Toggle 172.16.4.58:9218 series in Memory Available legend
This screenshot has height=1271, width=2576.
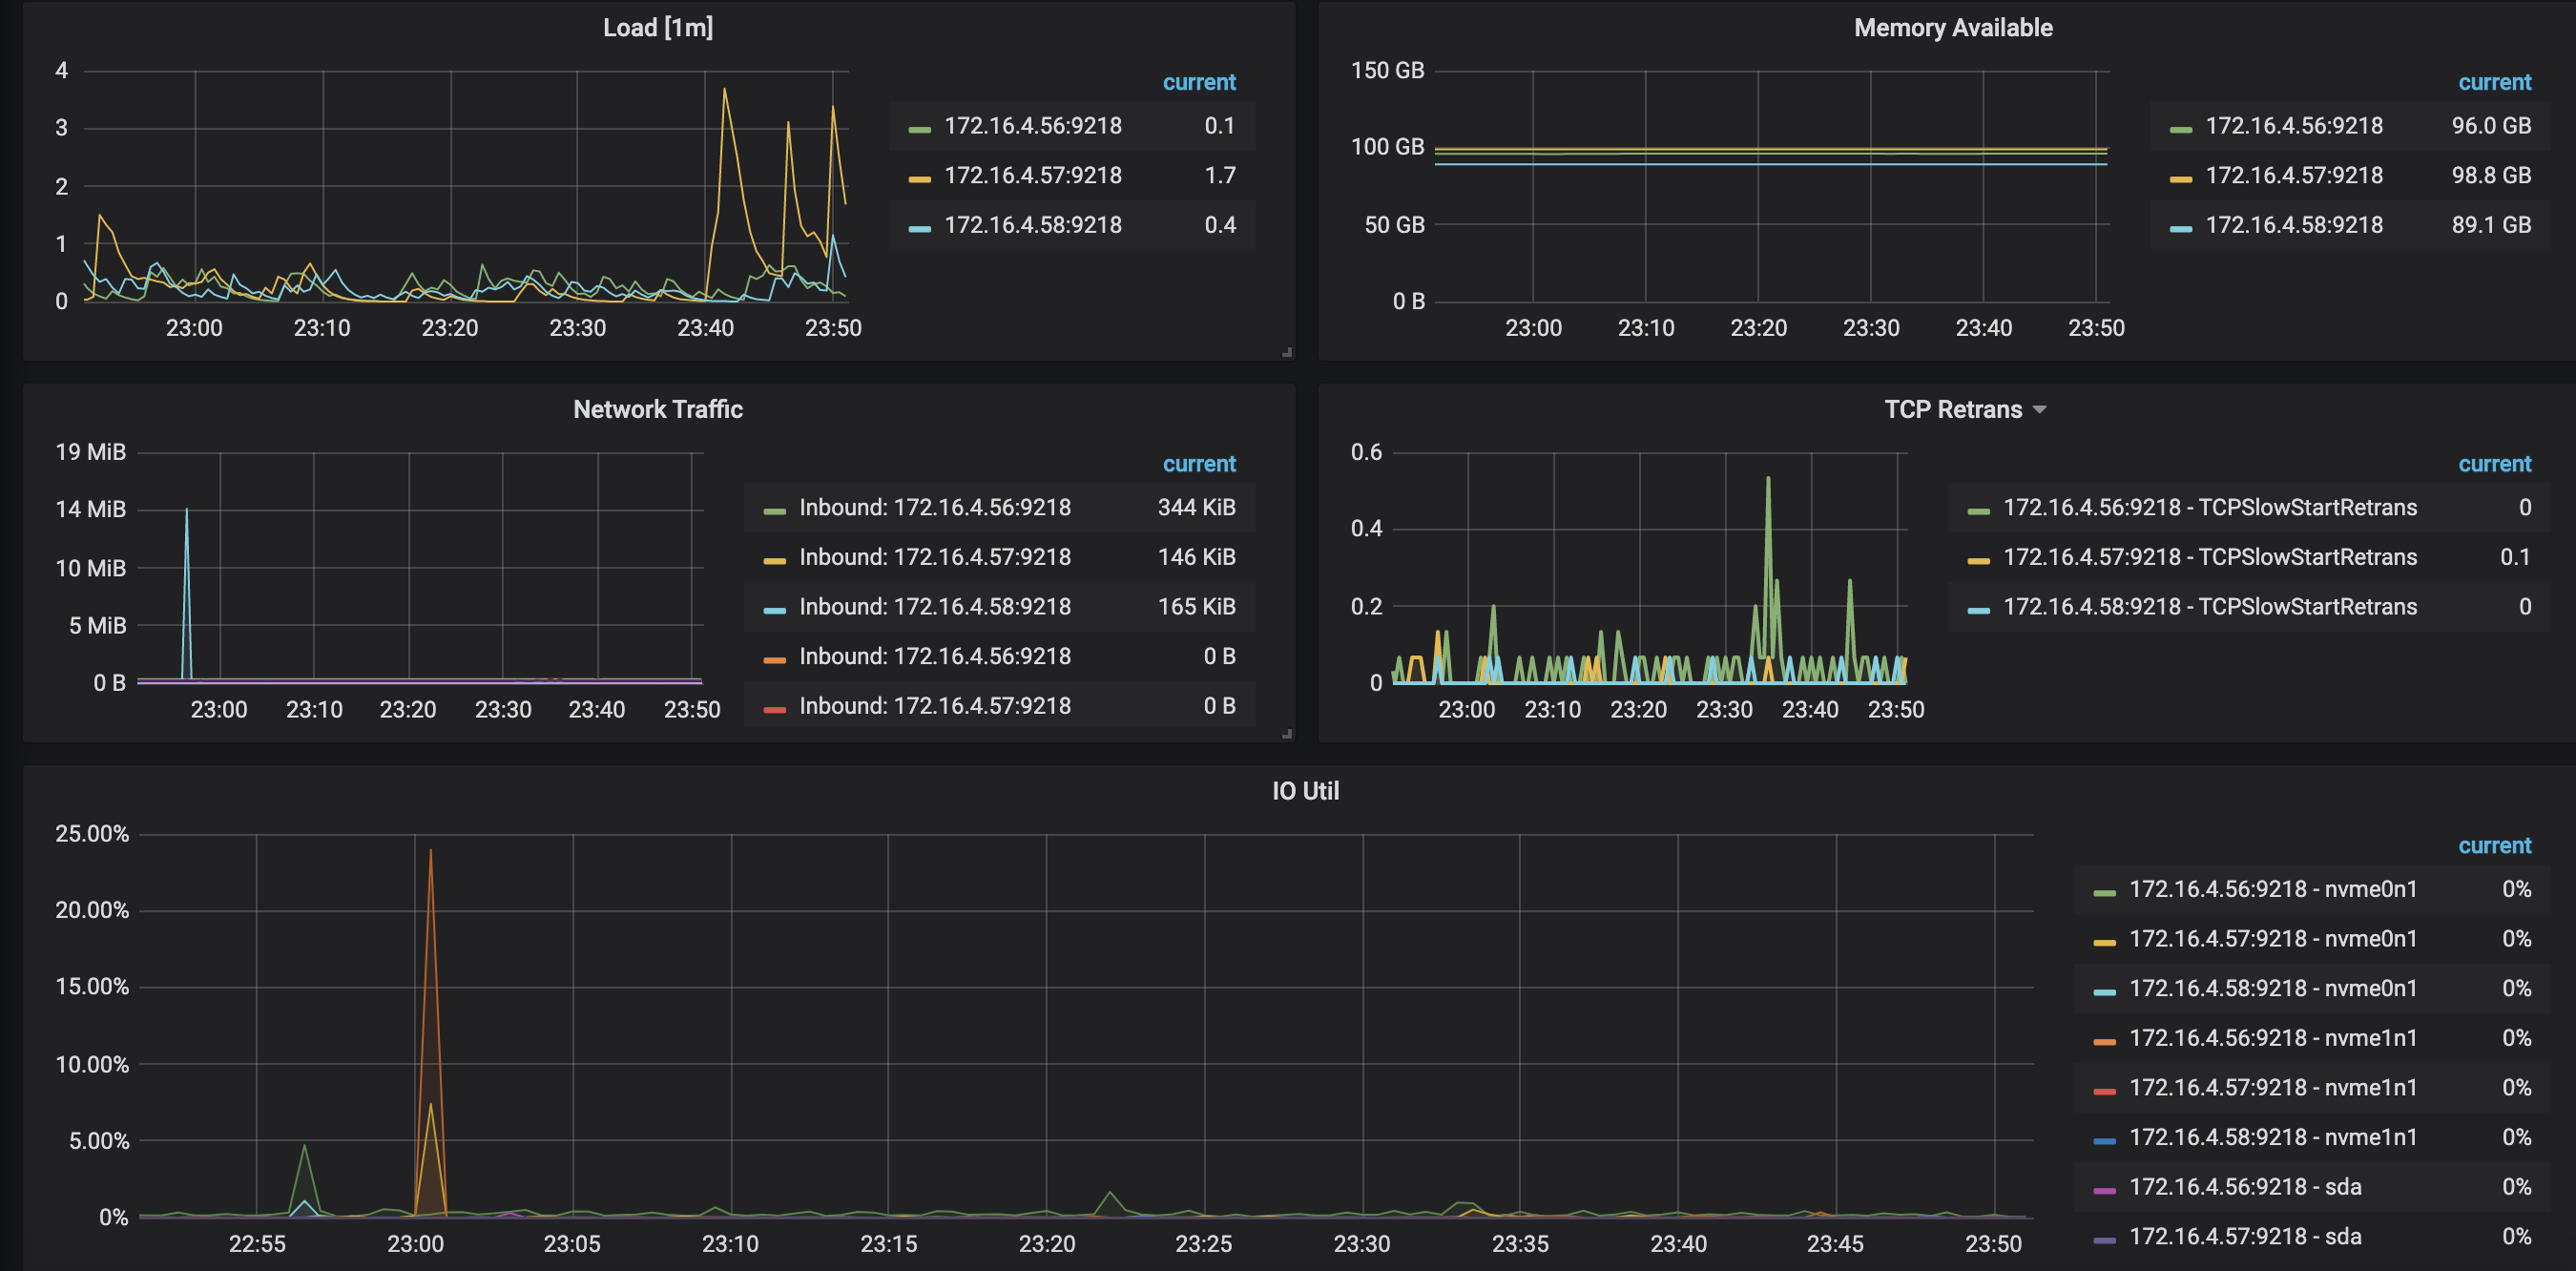point(2293,226)
